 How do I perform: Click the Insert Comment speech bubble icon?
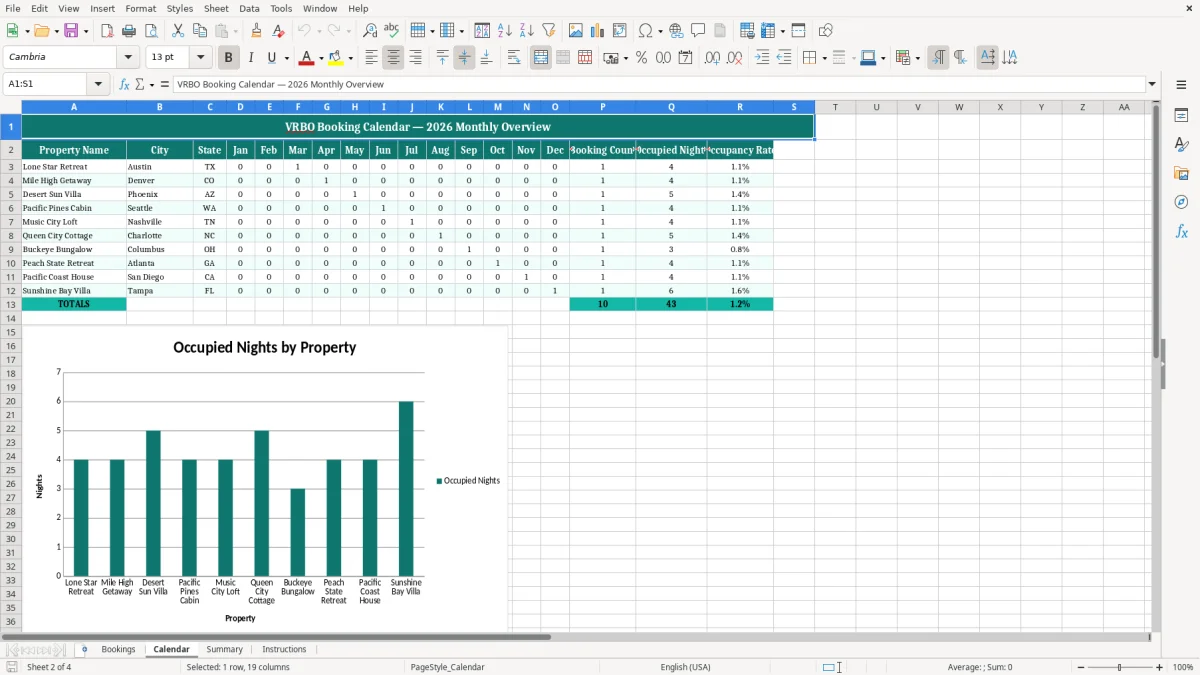(698, 31)
